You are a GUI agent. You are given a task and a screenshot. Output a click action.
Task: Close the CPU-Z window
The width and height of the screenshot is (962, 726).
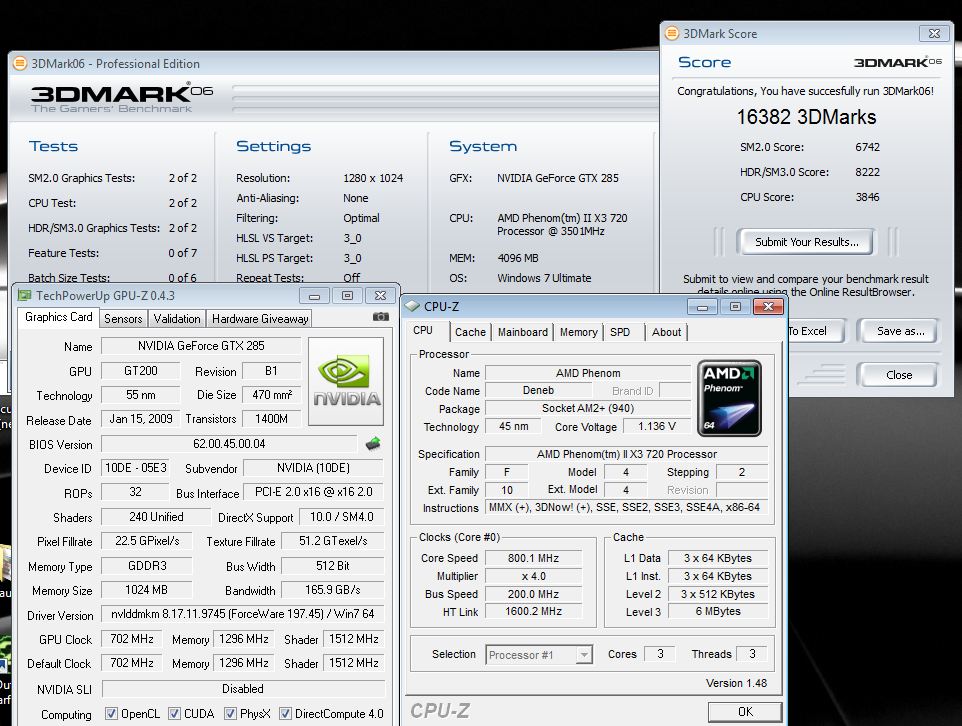coord(768,306)
